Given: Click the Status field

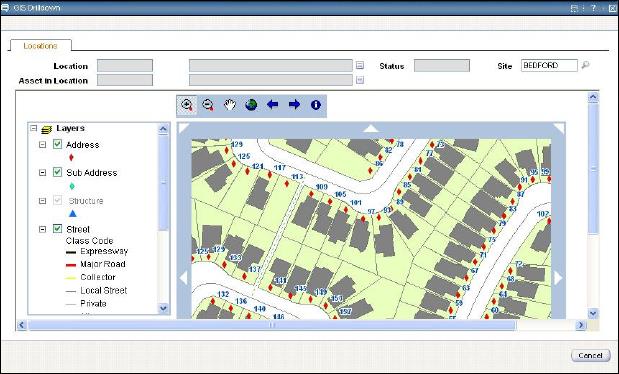Looking at the screenshot, I should [x=442, y=66].
